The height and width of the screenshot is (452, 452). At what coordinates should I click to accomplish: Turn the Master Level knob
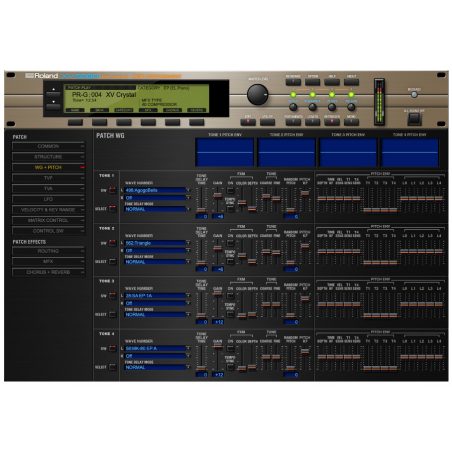tap(257, 94)
